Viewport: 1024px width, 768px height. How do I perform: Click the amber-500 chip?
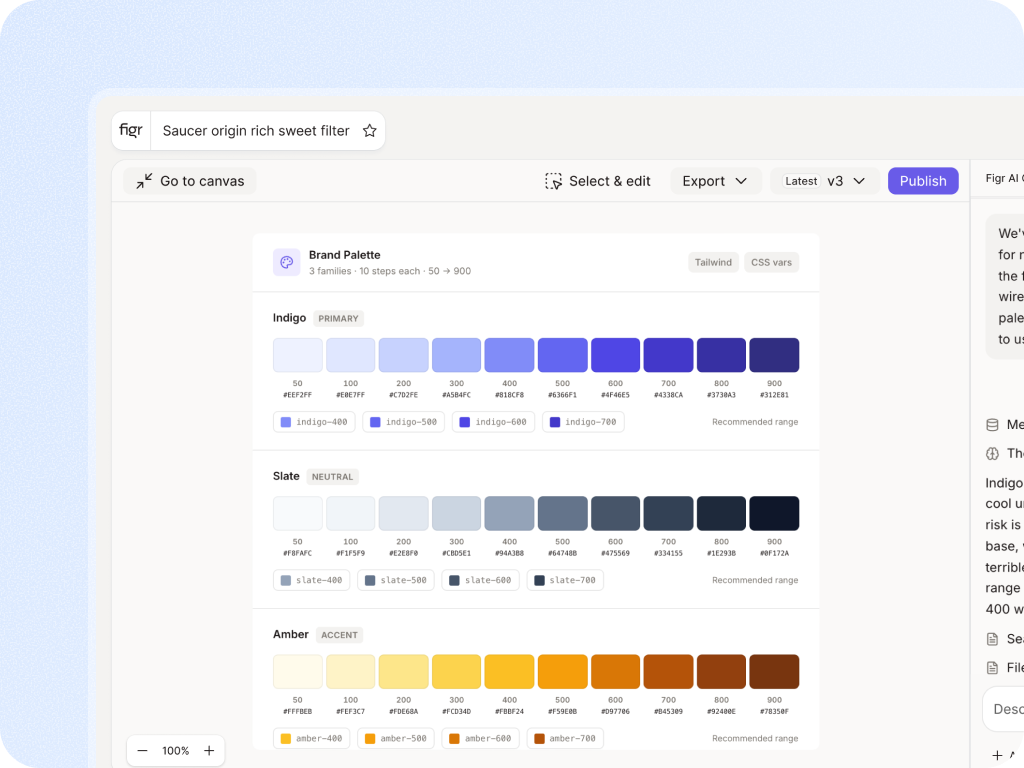[x=396, y=739]
